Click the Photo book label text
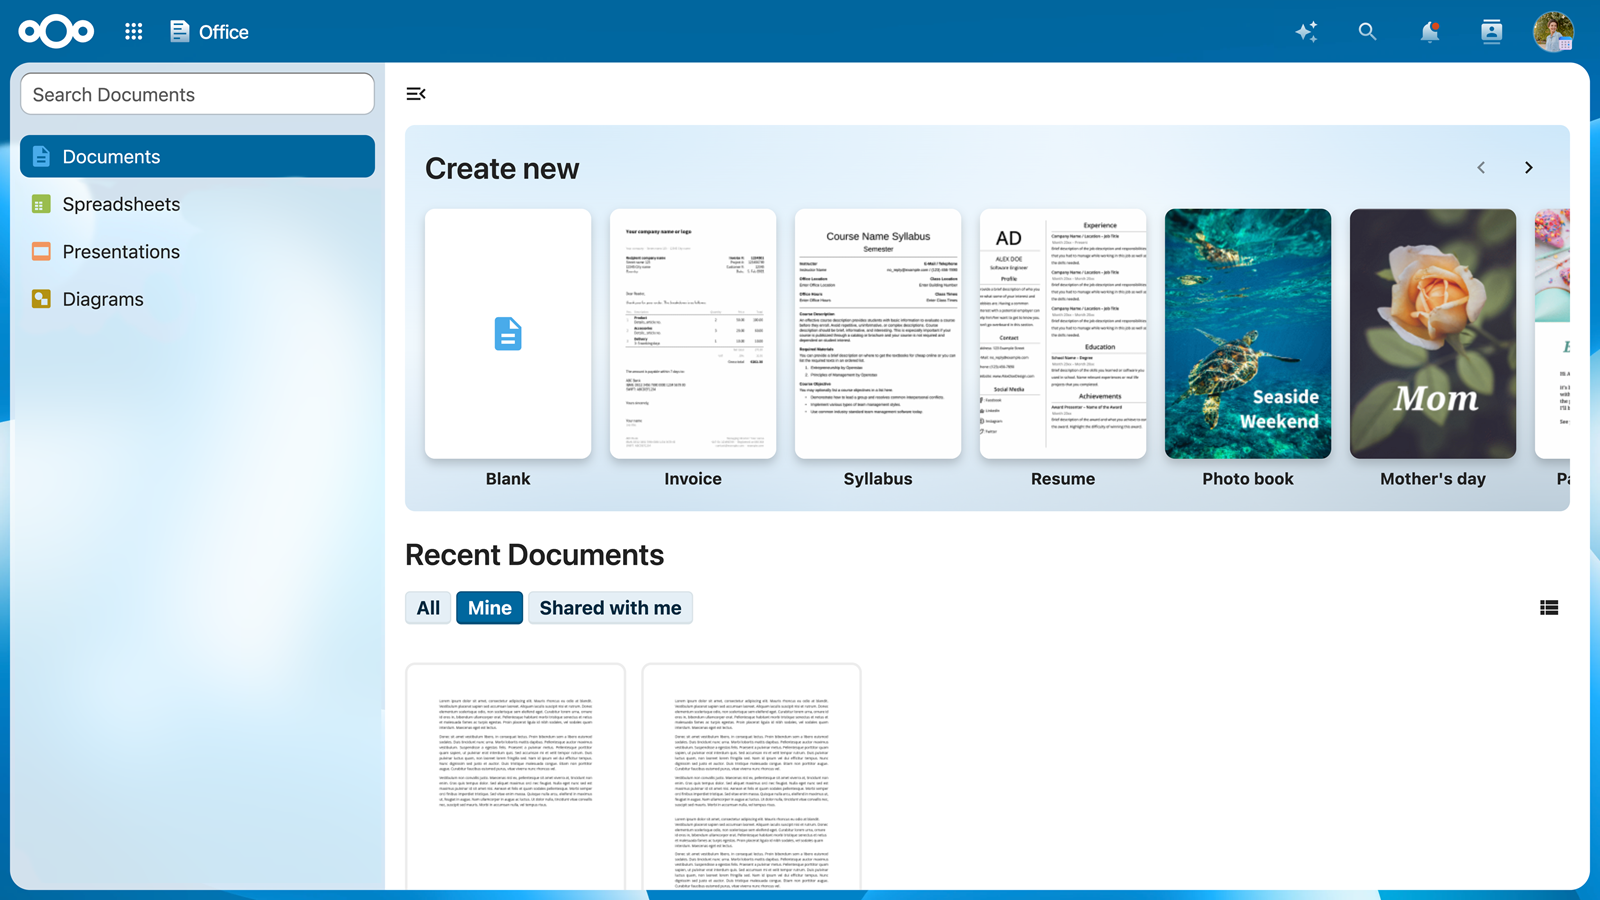The image size is (1600, 900). click(x=1248, y=479)
